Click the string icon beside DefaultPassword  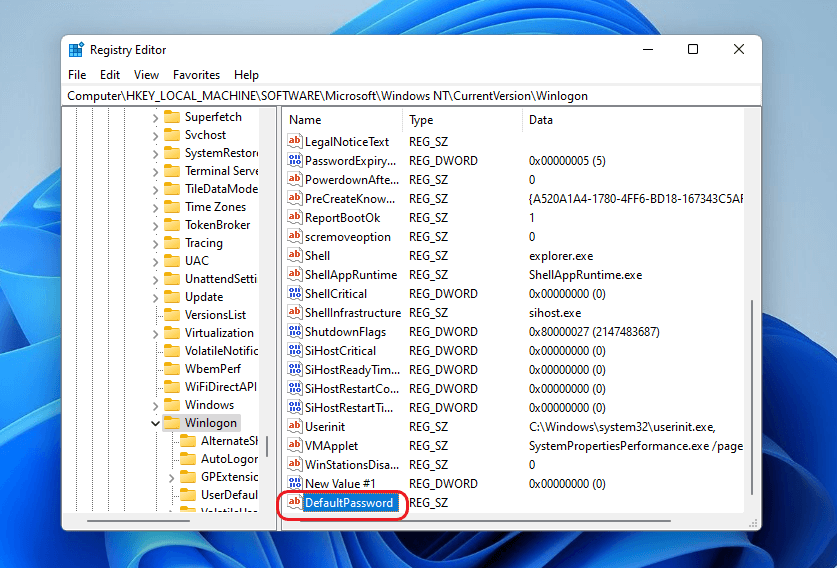point(295,502)
